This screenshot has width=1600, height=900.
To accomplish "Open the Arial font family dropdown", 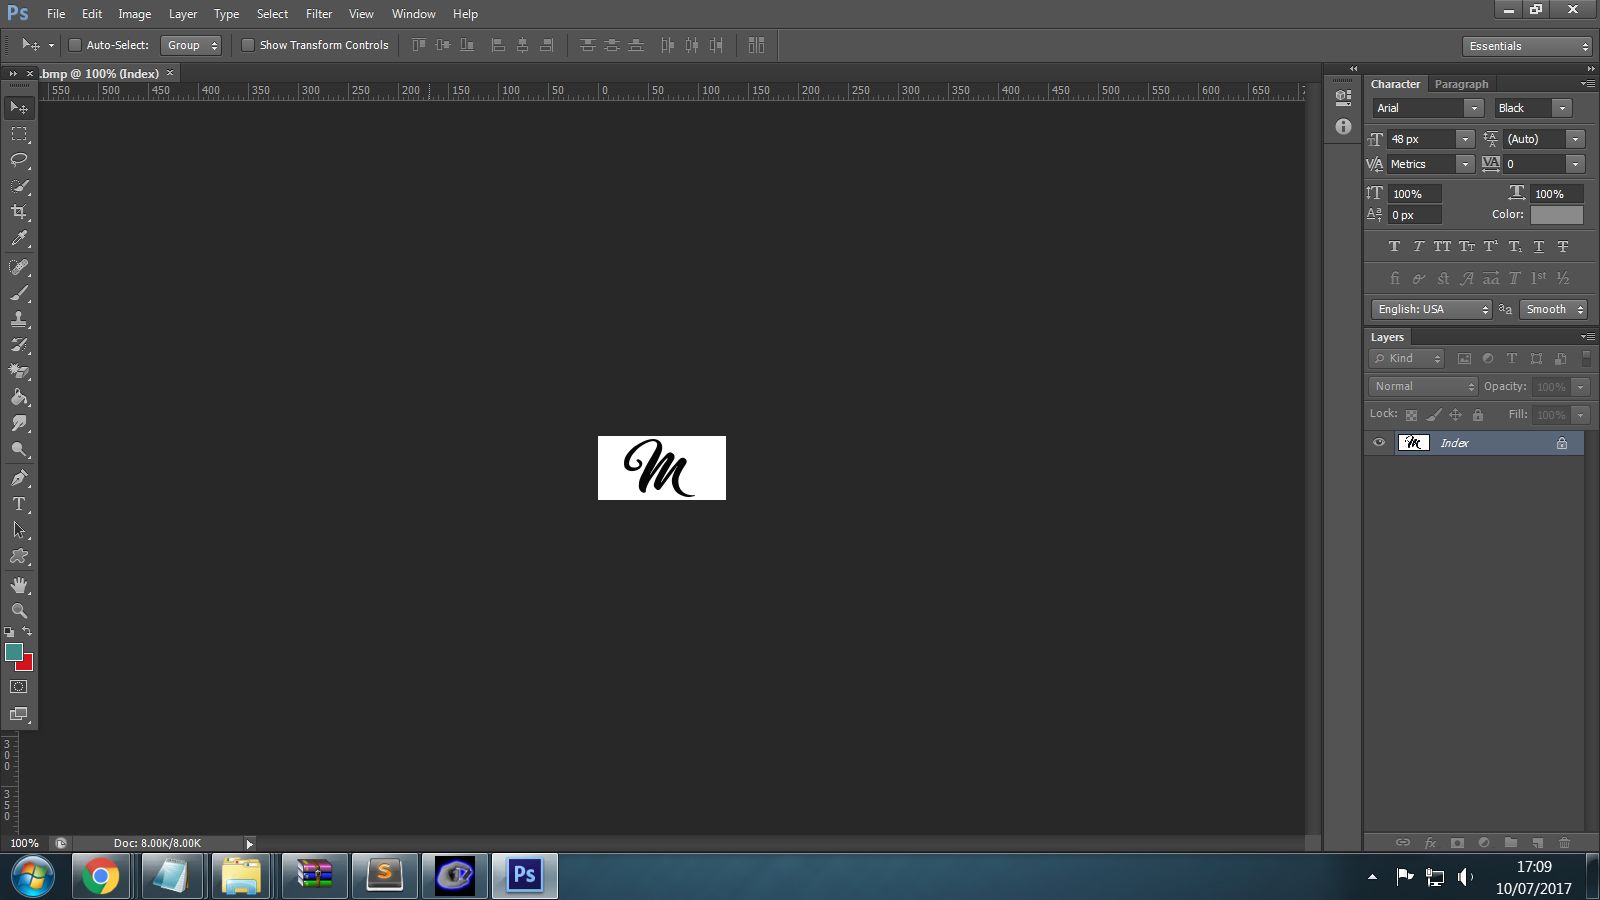I will [x=1427, y=108].
